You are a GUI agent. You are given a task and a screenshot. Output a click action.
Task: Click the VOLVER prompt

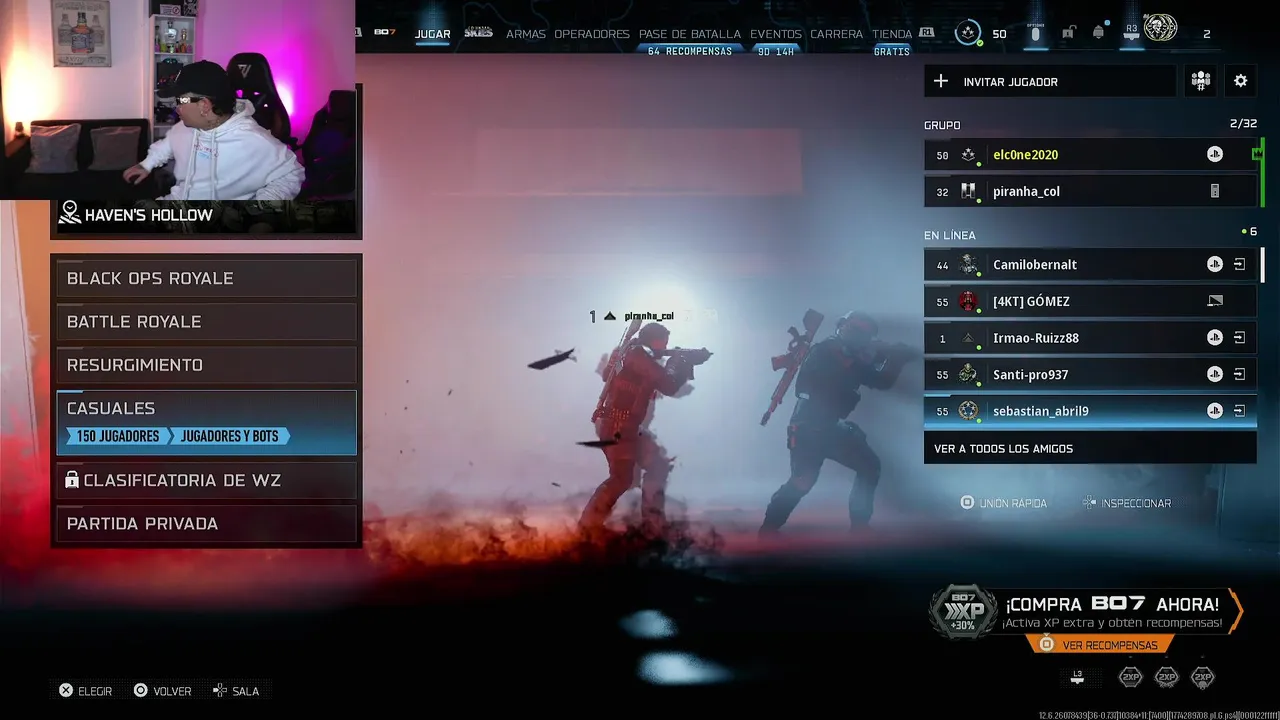pos(162,691)
